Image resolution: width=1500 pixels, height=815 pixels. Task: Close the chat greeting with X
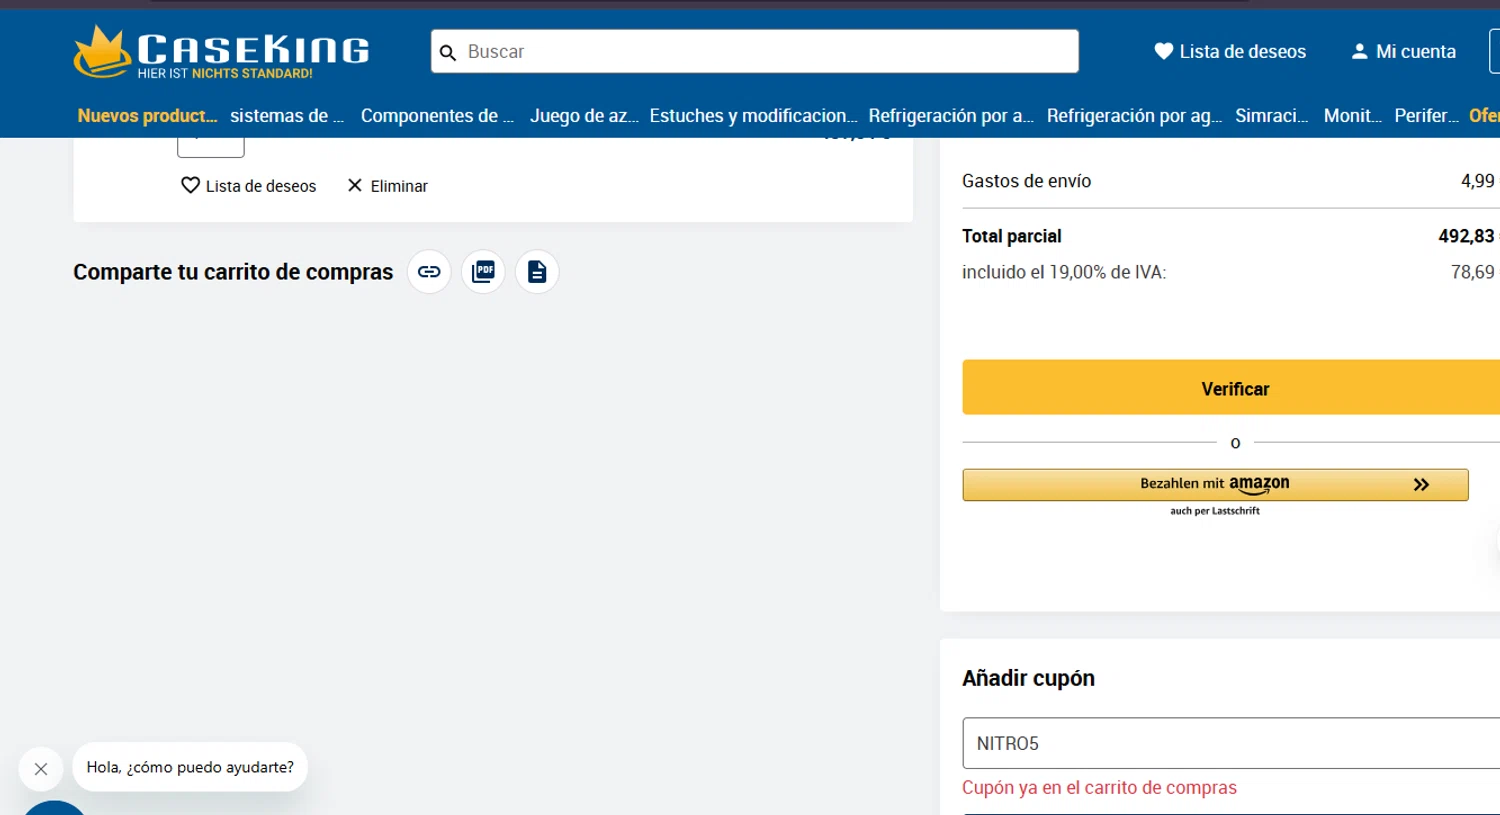[41, 769]
